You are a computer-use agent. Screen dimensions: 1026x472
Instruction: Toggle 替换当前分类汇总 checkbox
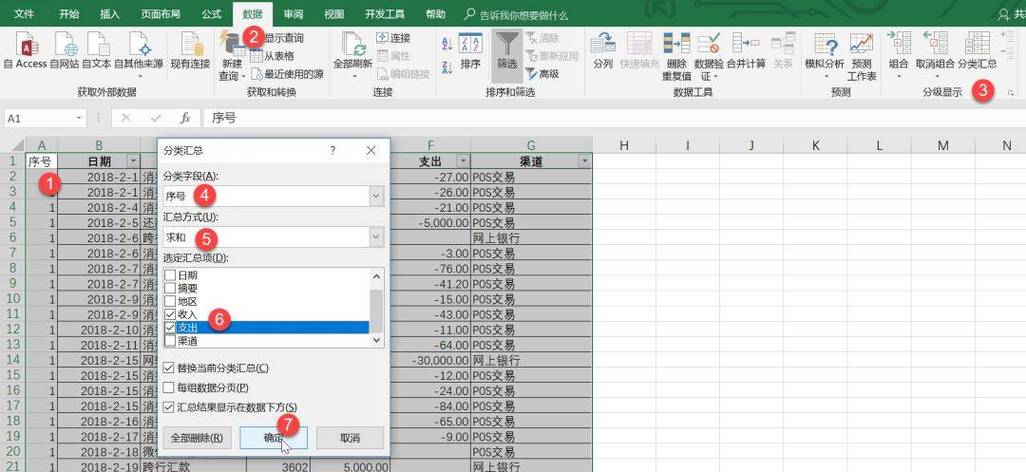(169, 369)
